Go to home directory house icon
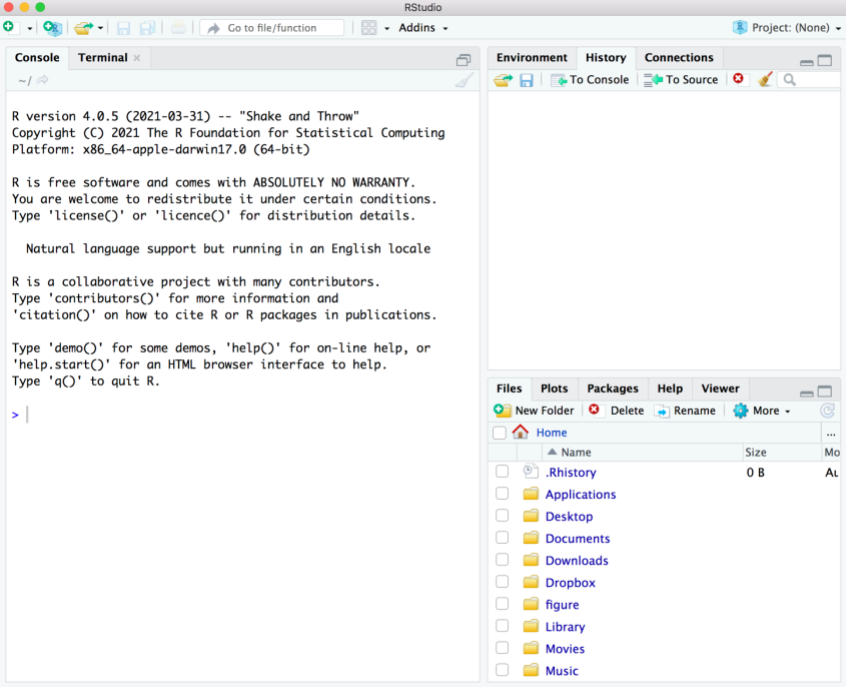The image size is (846, 687). click(520, 433)
